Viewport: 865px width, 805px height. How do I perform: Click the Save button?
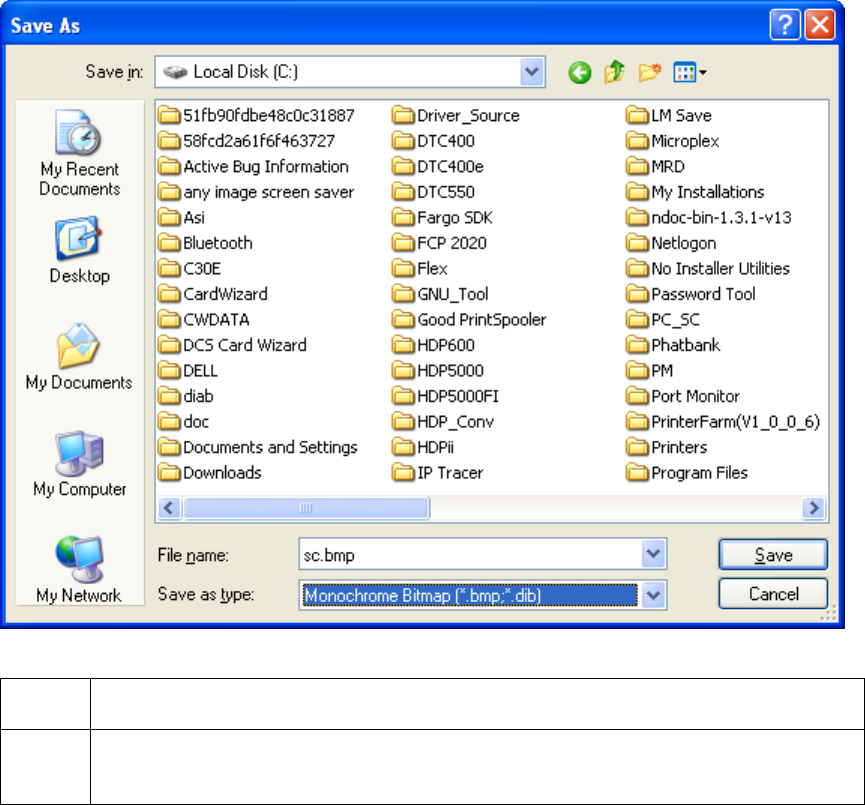773,555
